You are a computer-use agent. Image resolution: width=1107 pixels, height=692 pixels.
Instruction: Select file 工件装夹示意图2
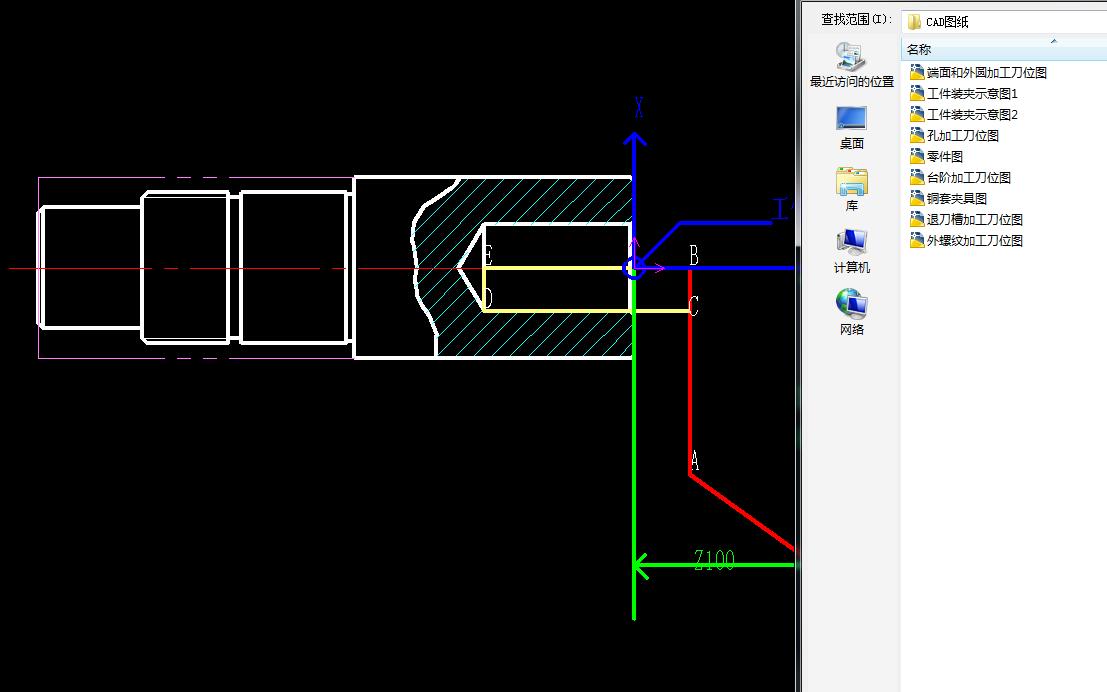(x=964, y=114)
